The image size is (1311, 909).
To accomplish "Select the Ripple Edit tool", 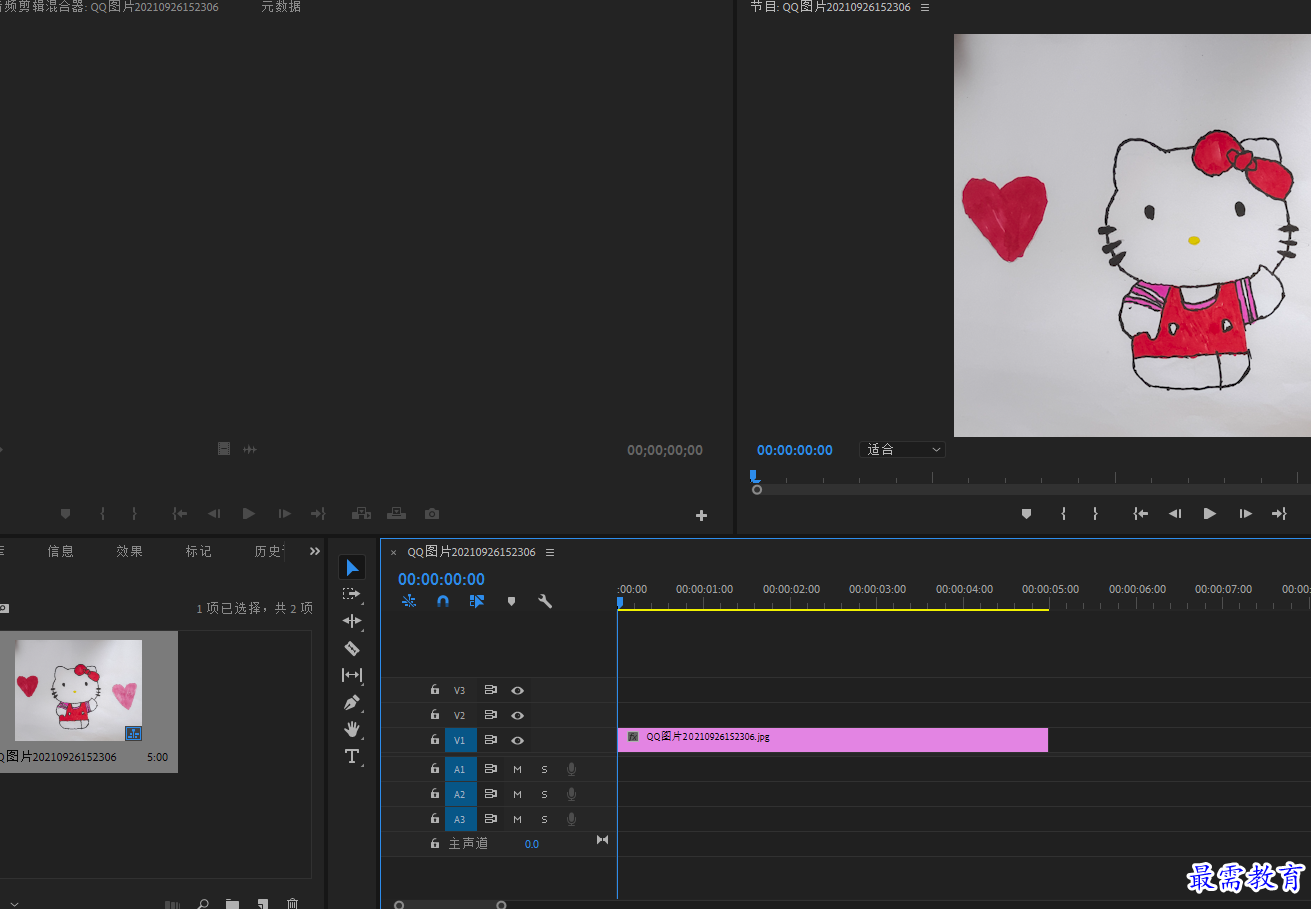I will tap(352, 621).
